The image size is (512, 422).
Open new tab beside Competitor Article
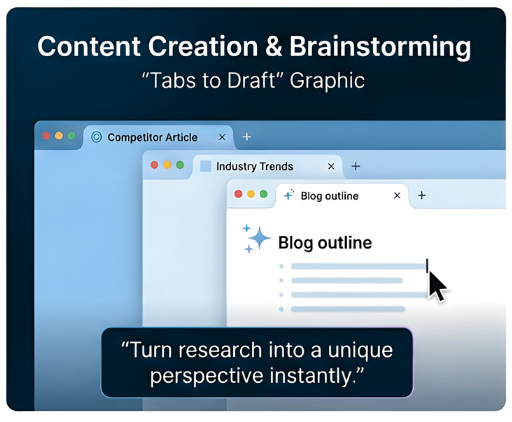click(247, 137)
